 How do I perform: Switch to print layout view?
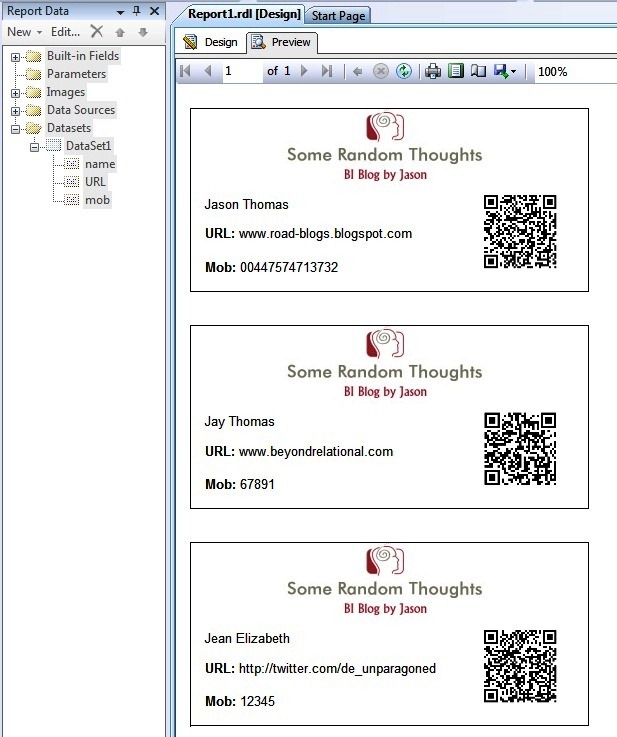(456, 71)
